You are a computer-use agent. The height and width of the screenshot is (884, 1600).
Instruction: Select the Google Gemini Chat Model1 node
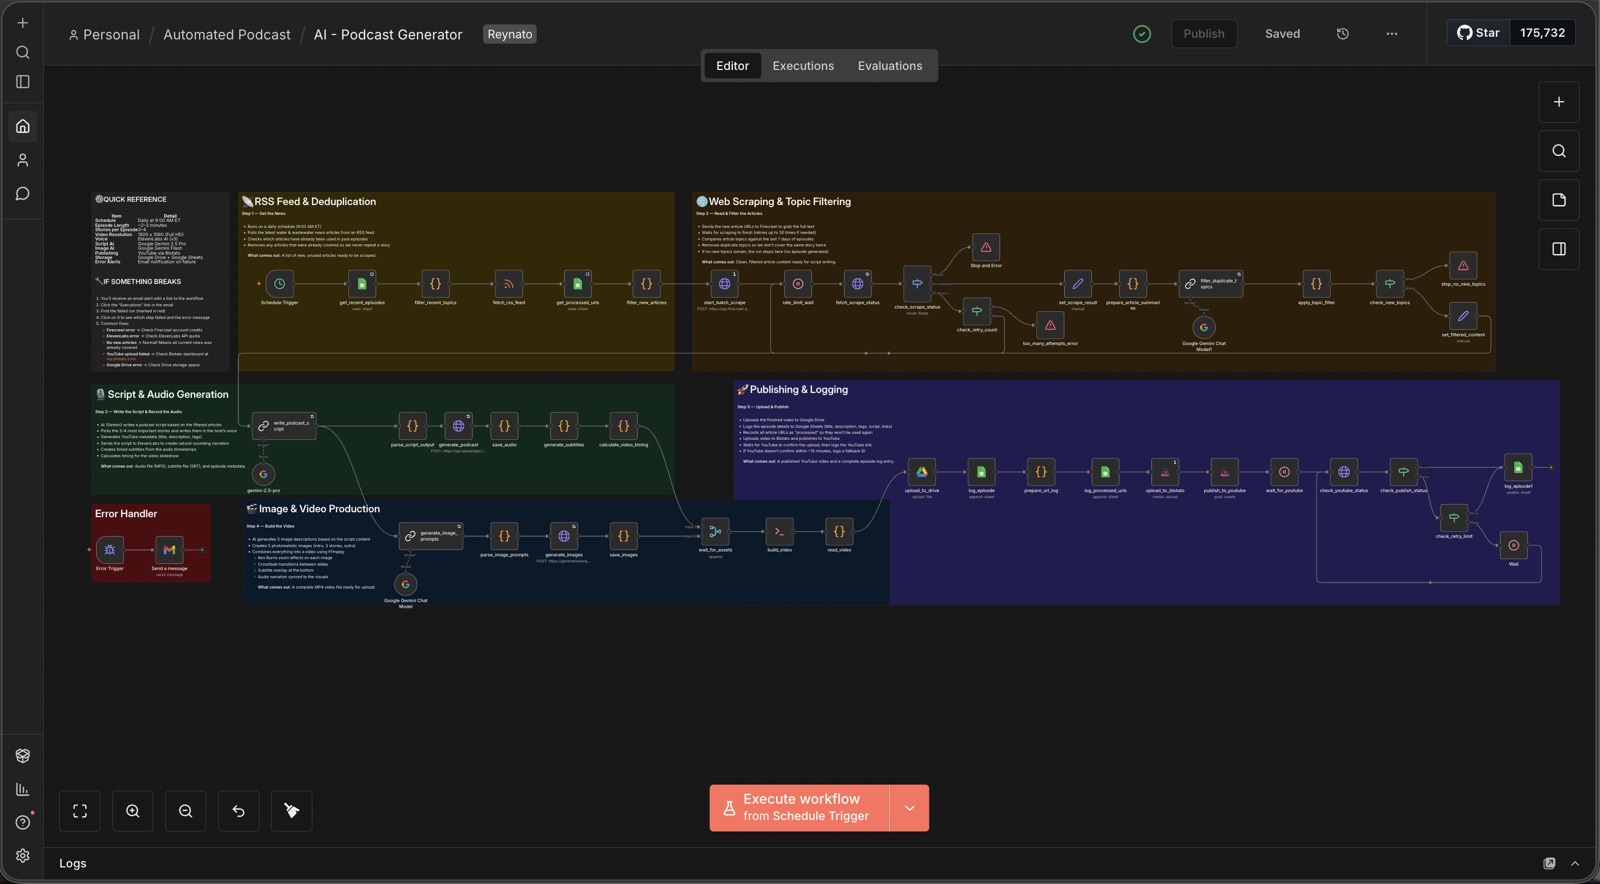(x=1204, y=327)
